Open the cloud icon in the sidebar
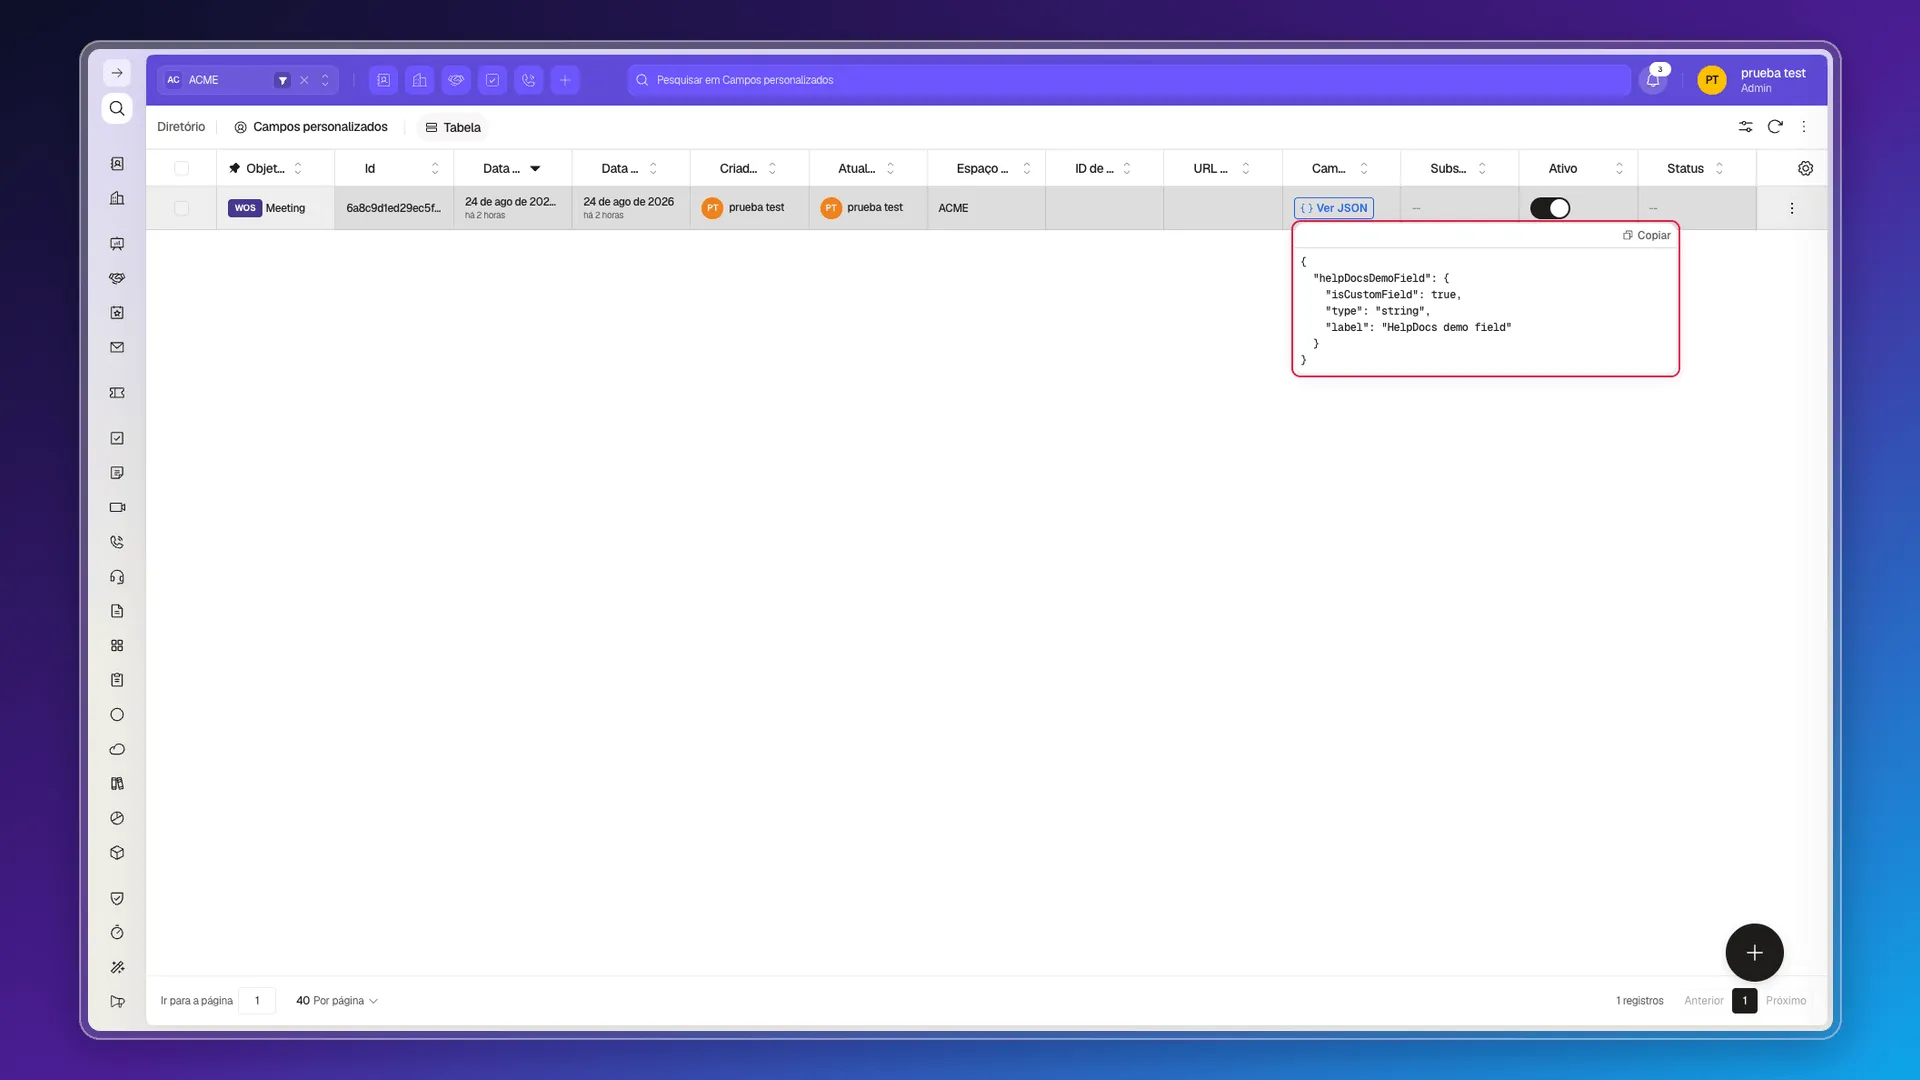1920x1080 pixels. 117,749
